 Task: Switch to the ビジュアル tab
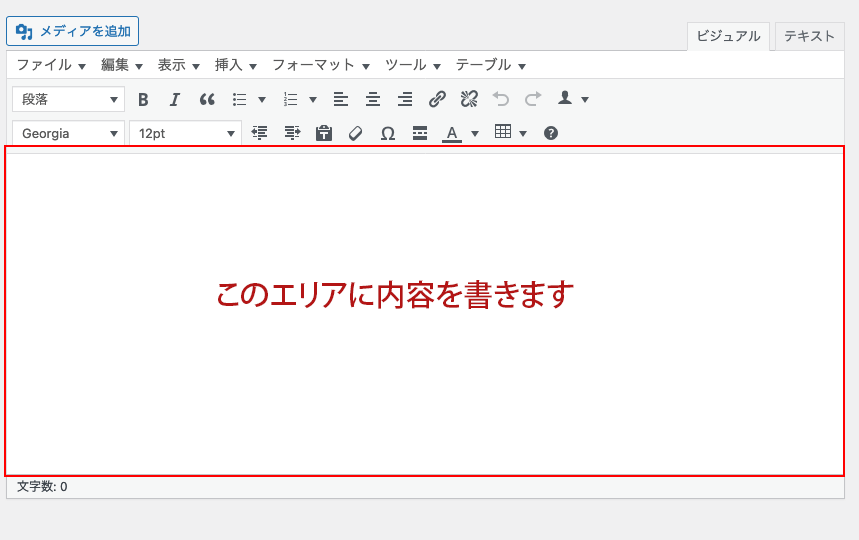(x=728, y=36)
